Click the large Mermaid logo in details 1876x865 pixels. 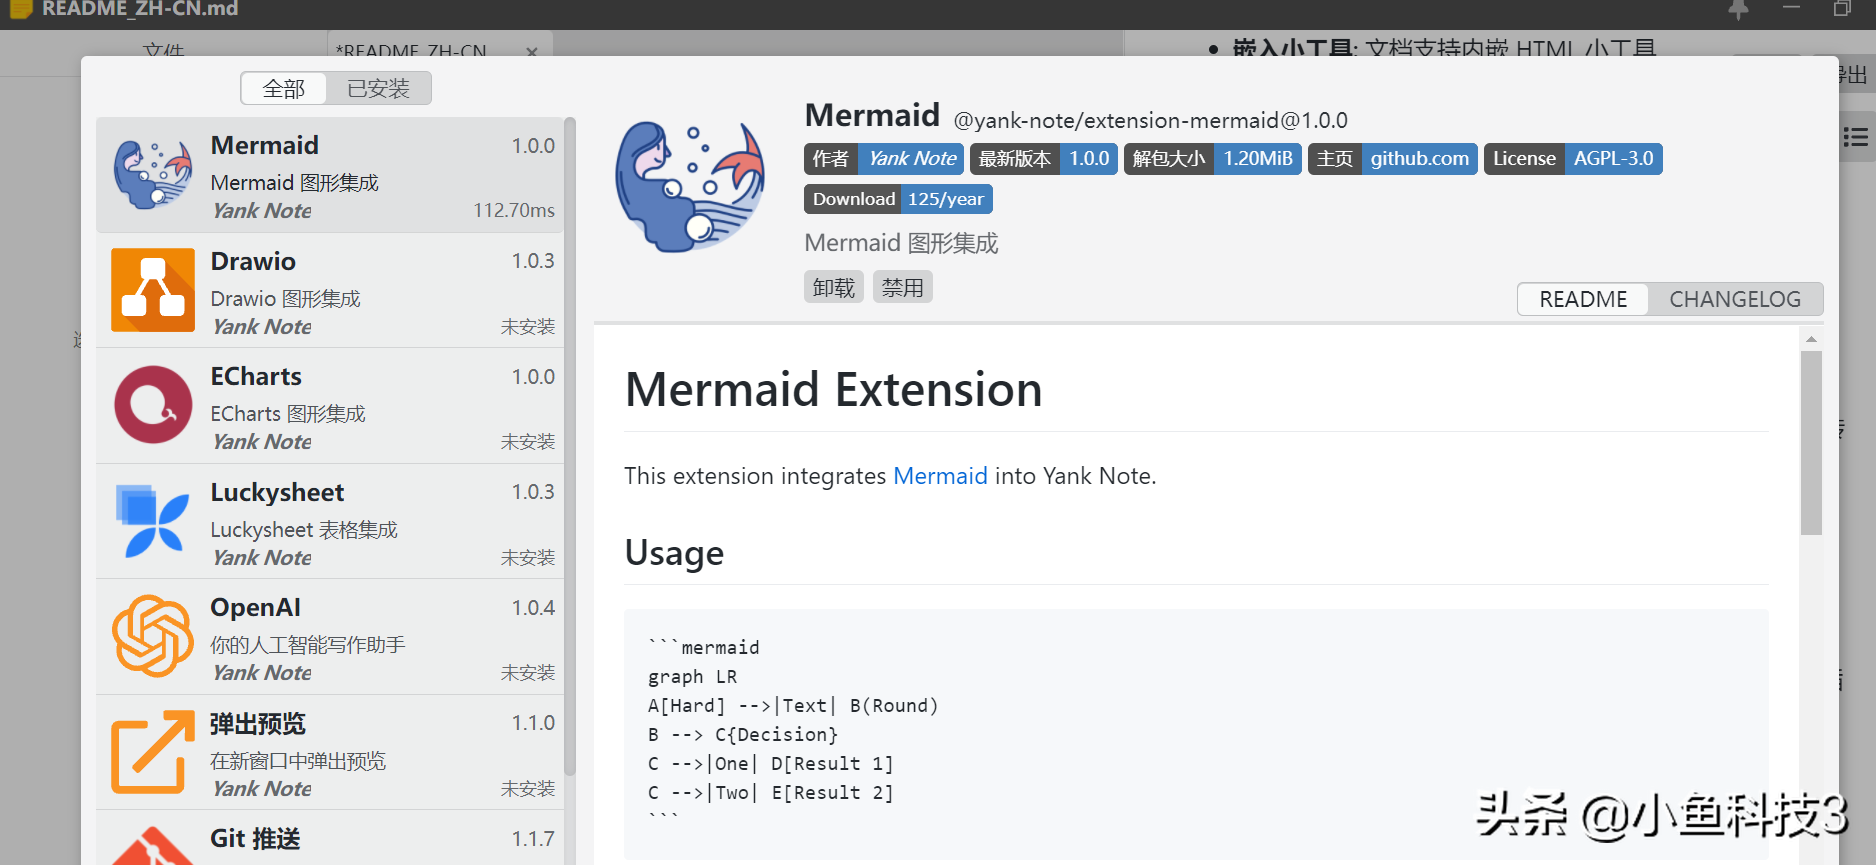coord(690,187)
